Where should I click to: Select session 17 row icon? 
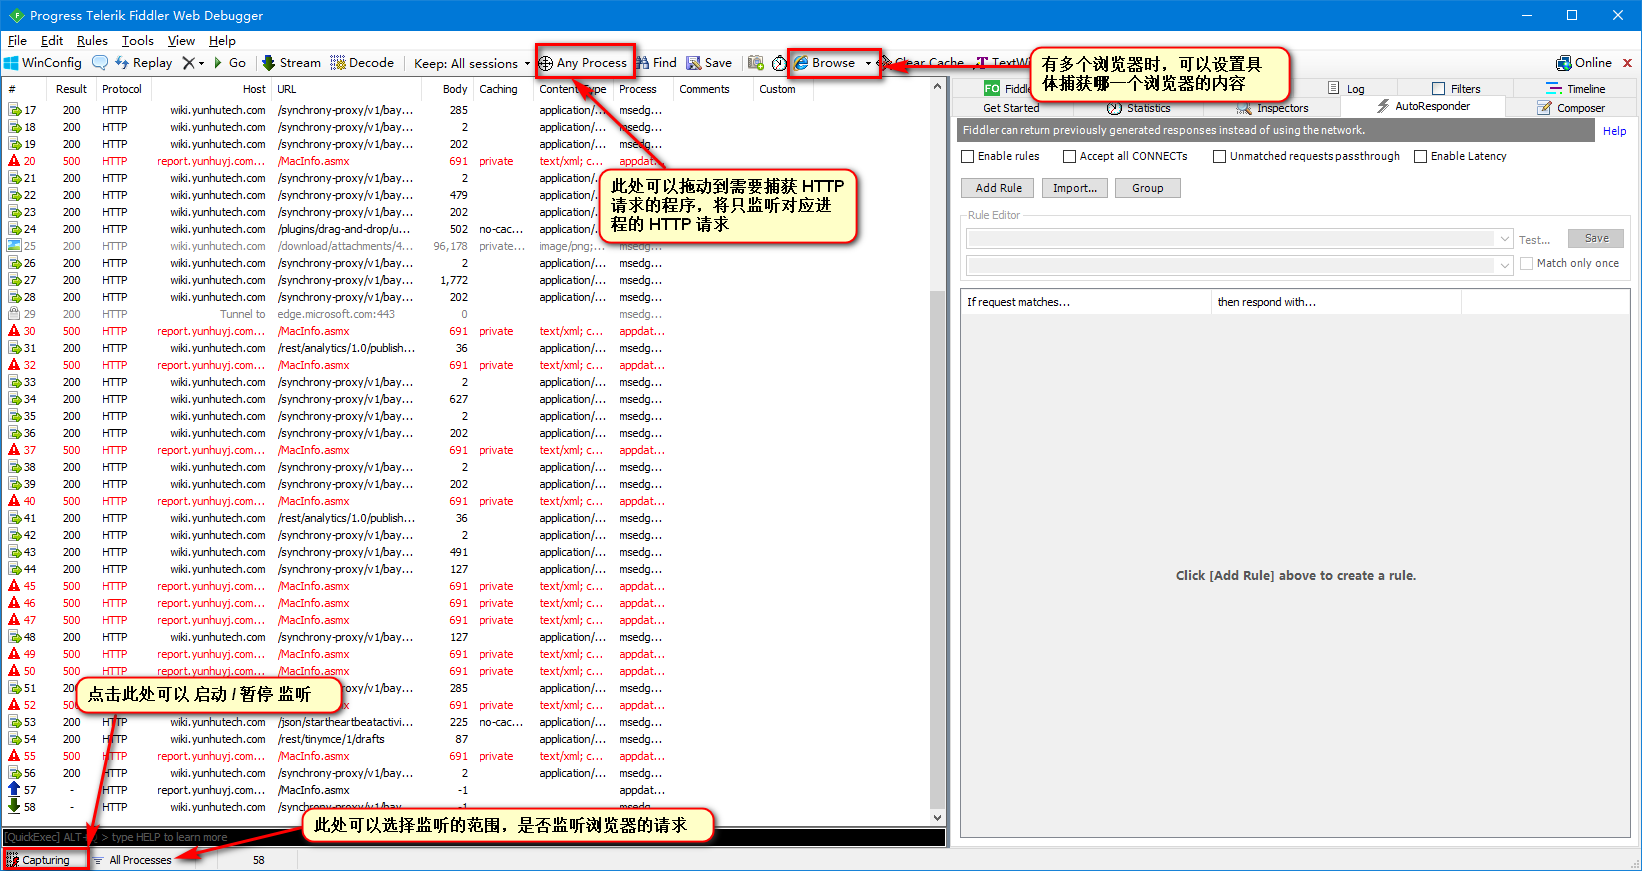click(x=14, y=110)
